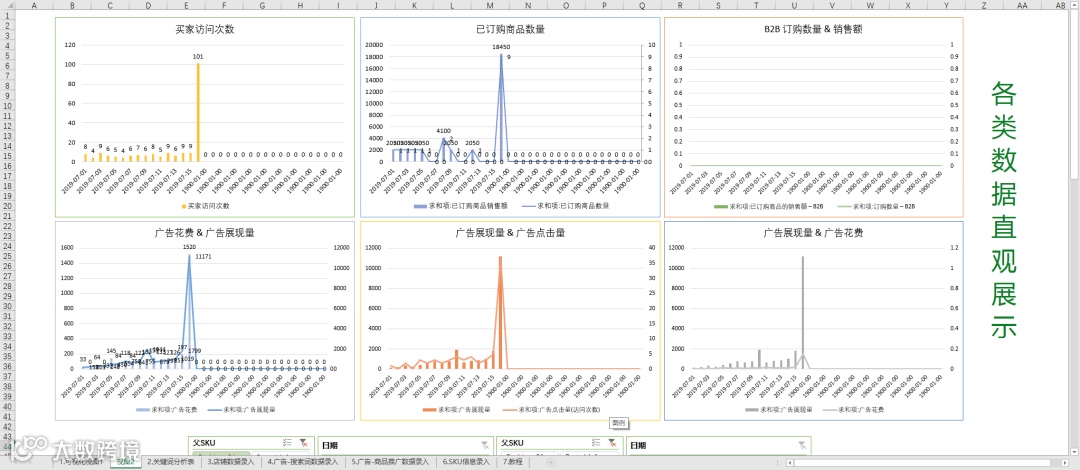Click the 求和项:已订购商品销售额 legend entry
The width and height of the screenshot is (1080, 470).
pyautogui.click(x=460, y=205)
